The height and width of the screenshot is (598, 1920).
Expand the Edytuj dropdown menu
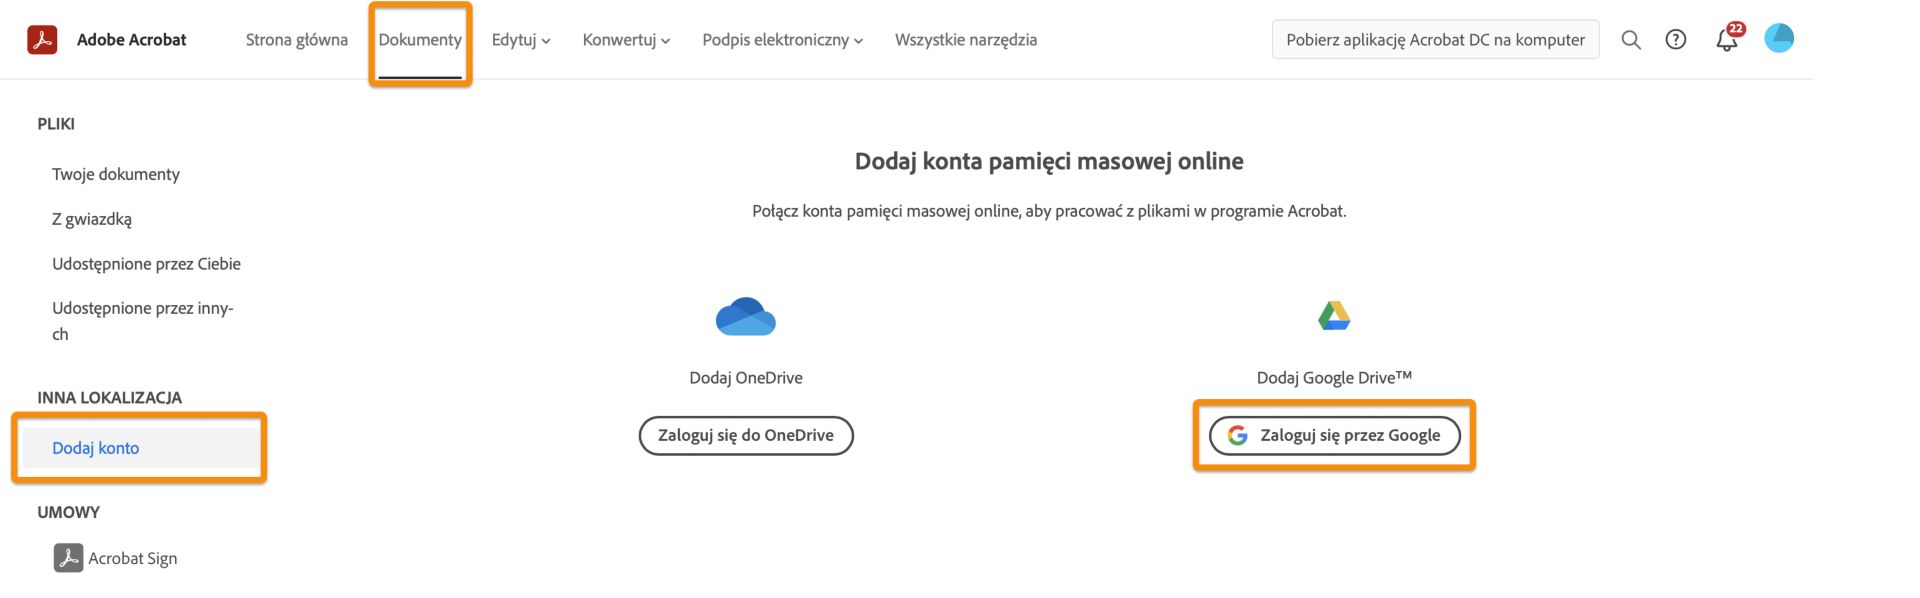(x=521, y=40)
